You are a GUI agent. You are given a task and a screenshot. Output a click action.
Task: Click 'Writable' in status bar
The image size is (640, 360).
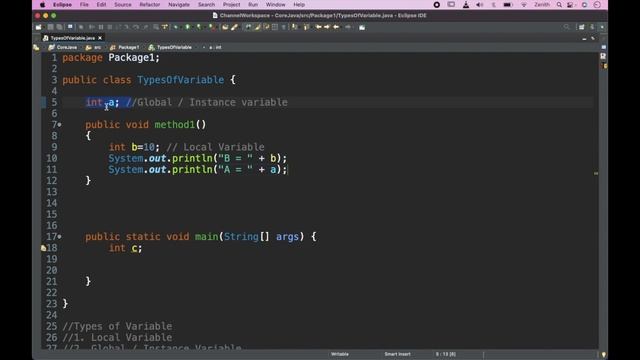point(340,354)
